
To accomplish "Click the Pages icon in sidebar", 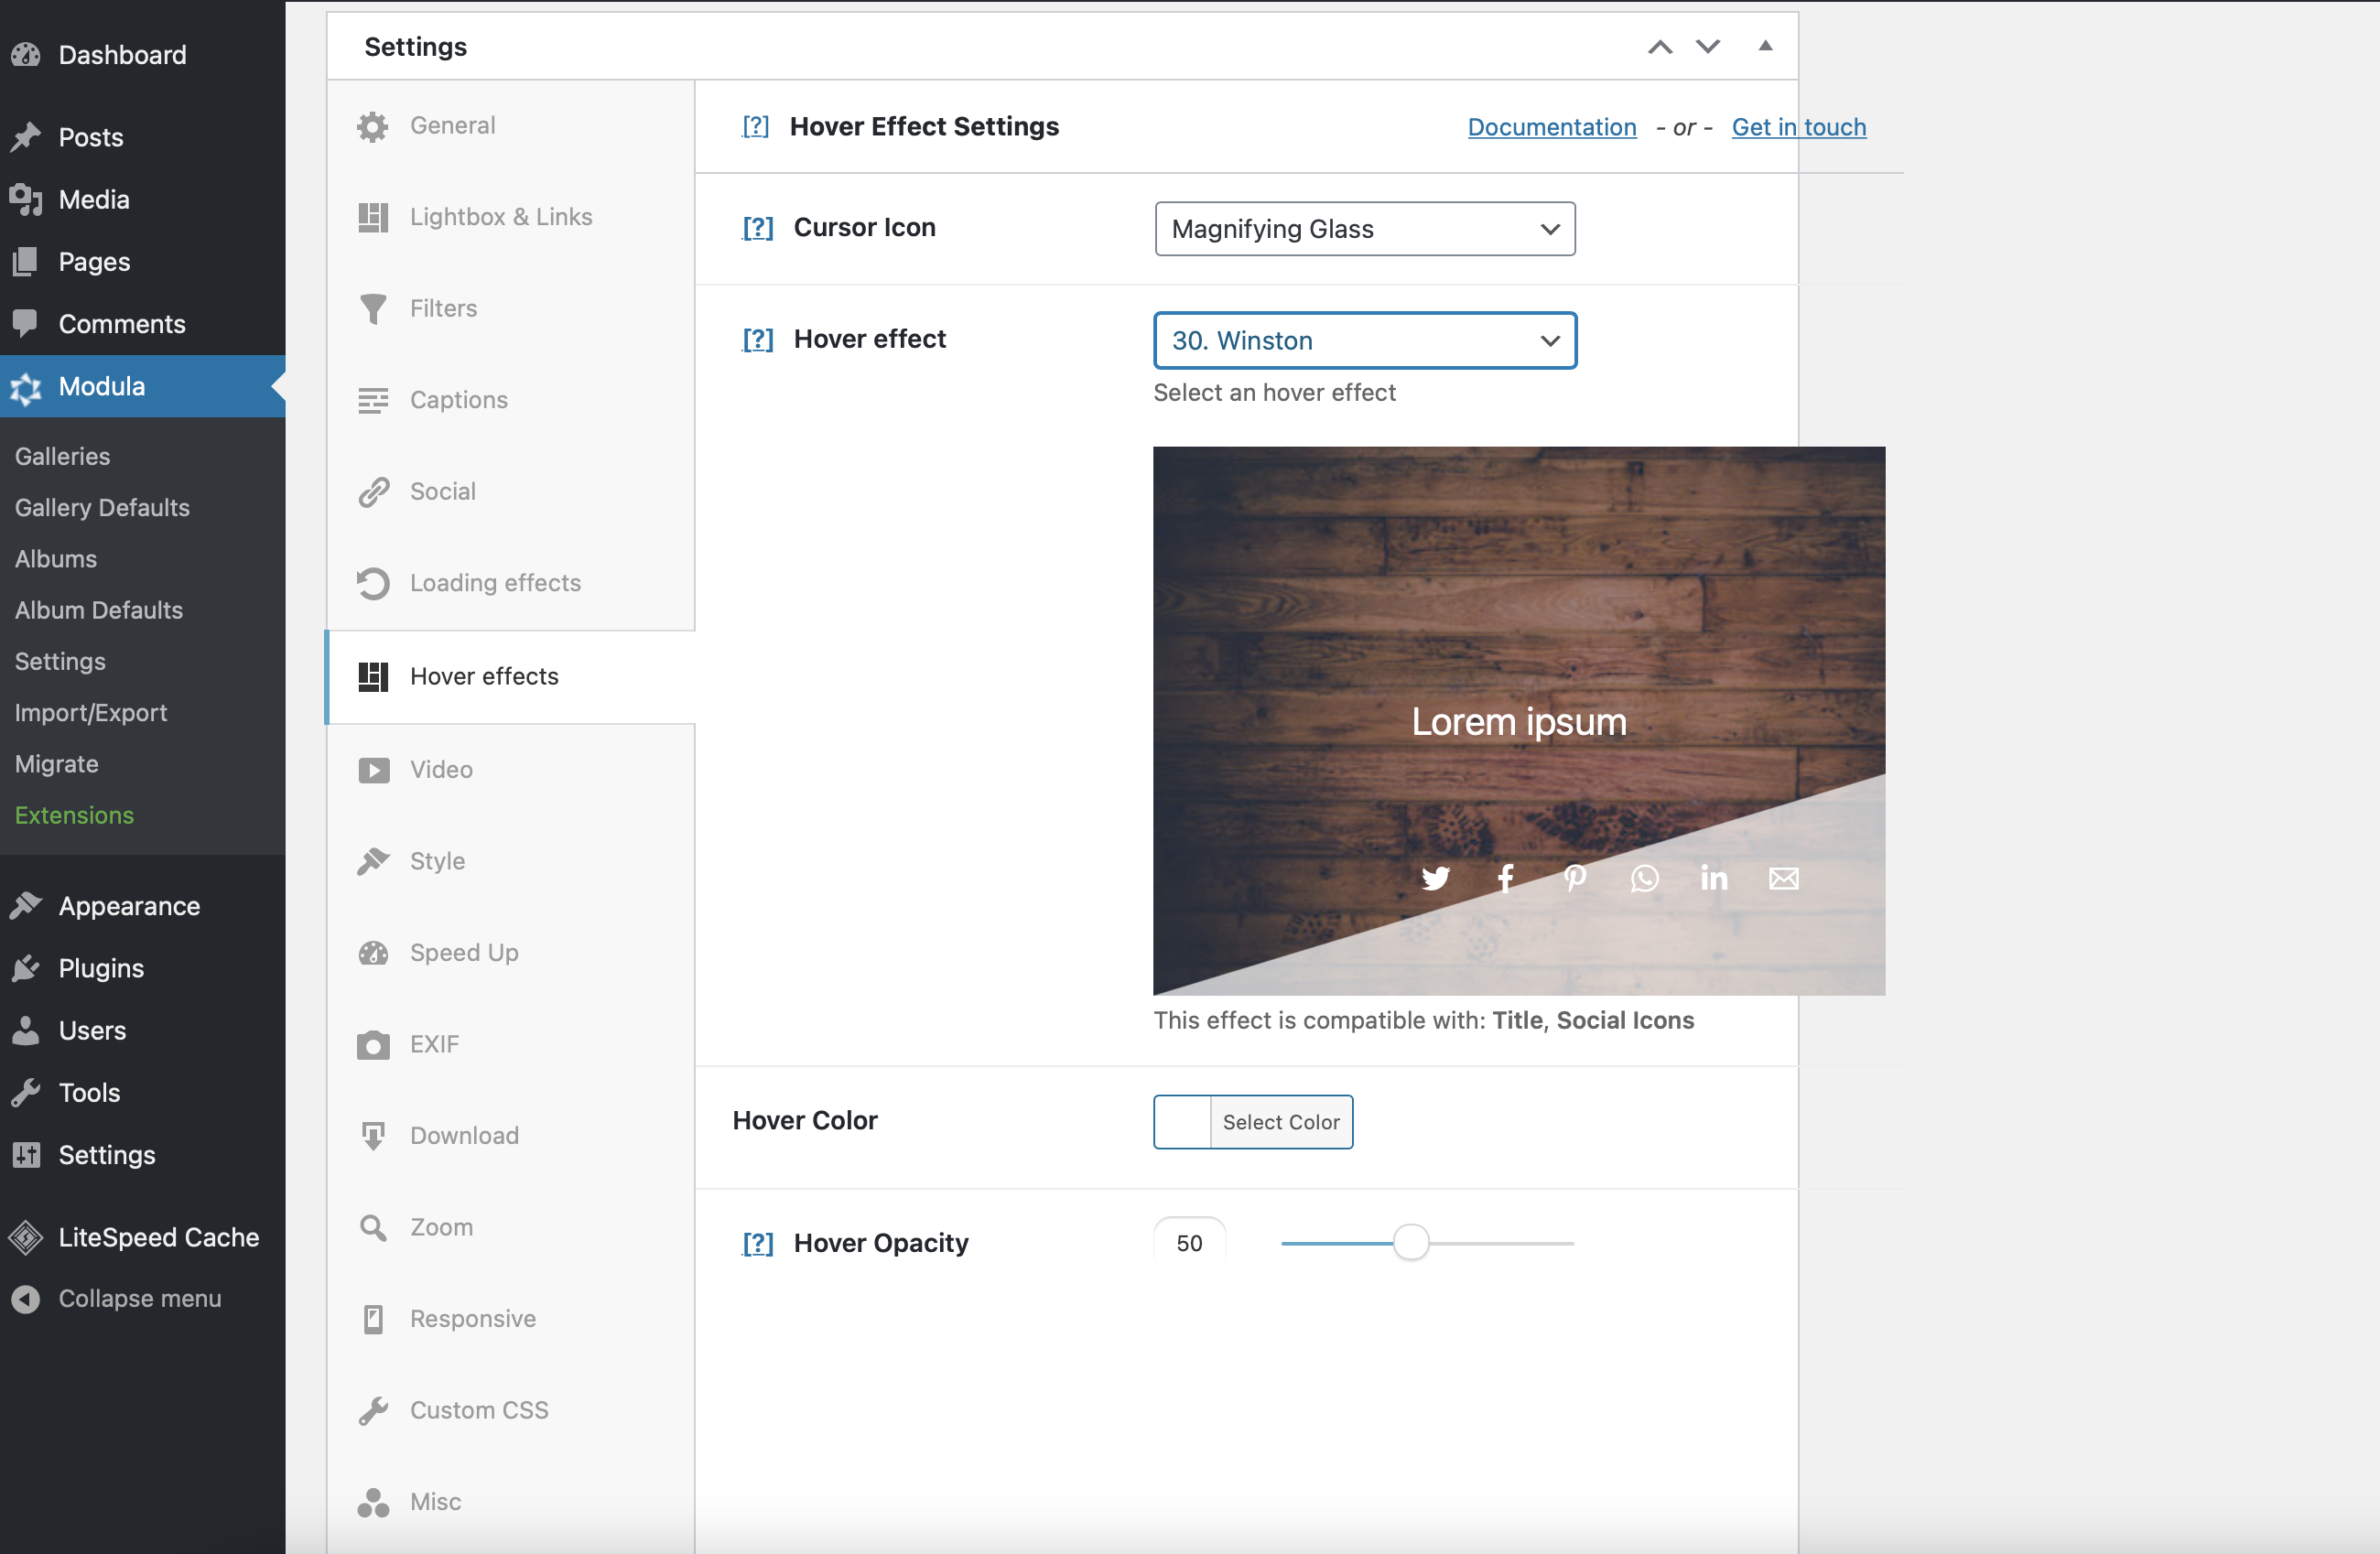I will tap(26, 262).
